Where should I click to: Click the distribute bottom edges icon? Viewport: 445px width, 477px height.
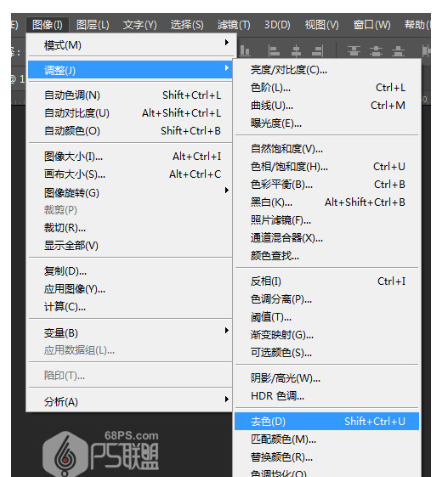click(398, 51)
